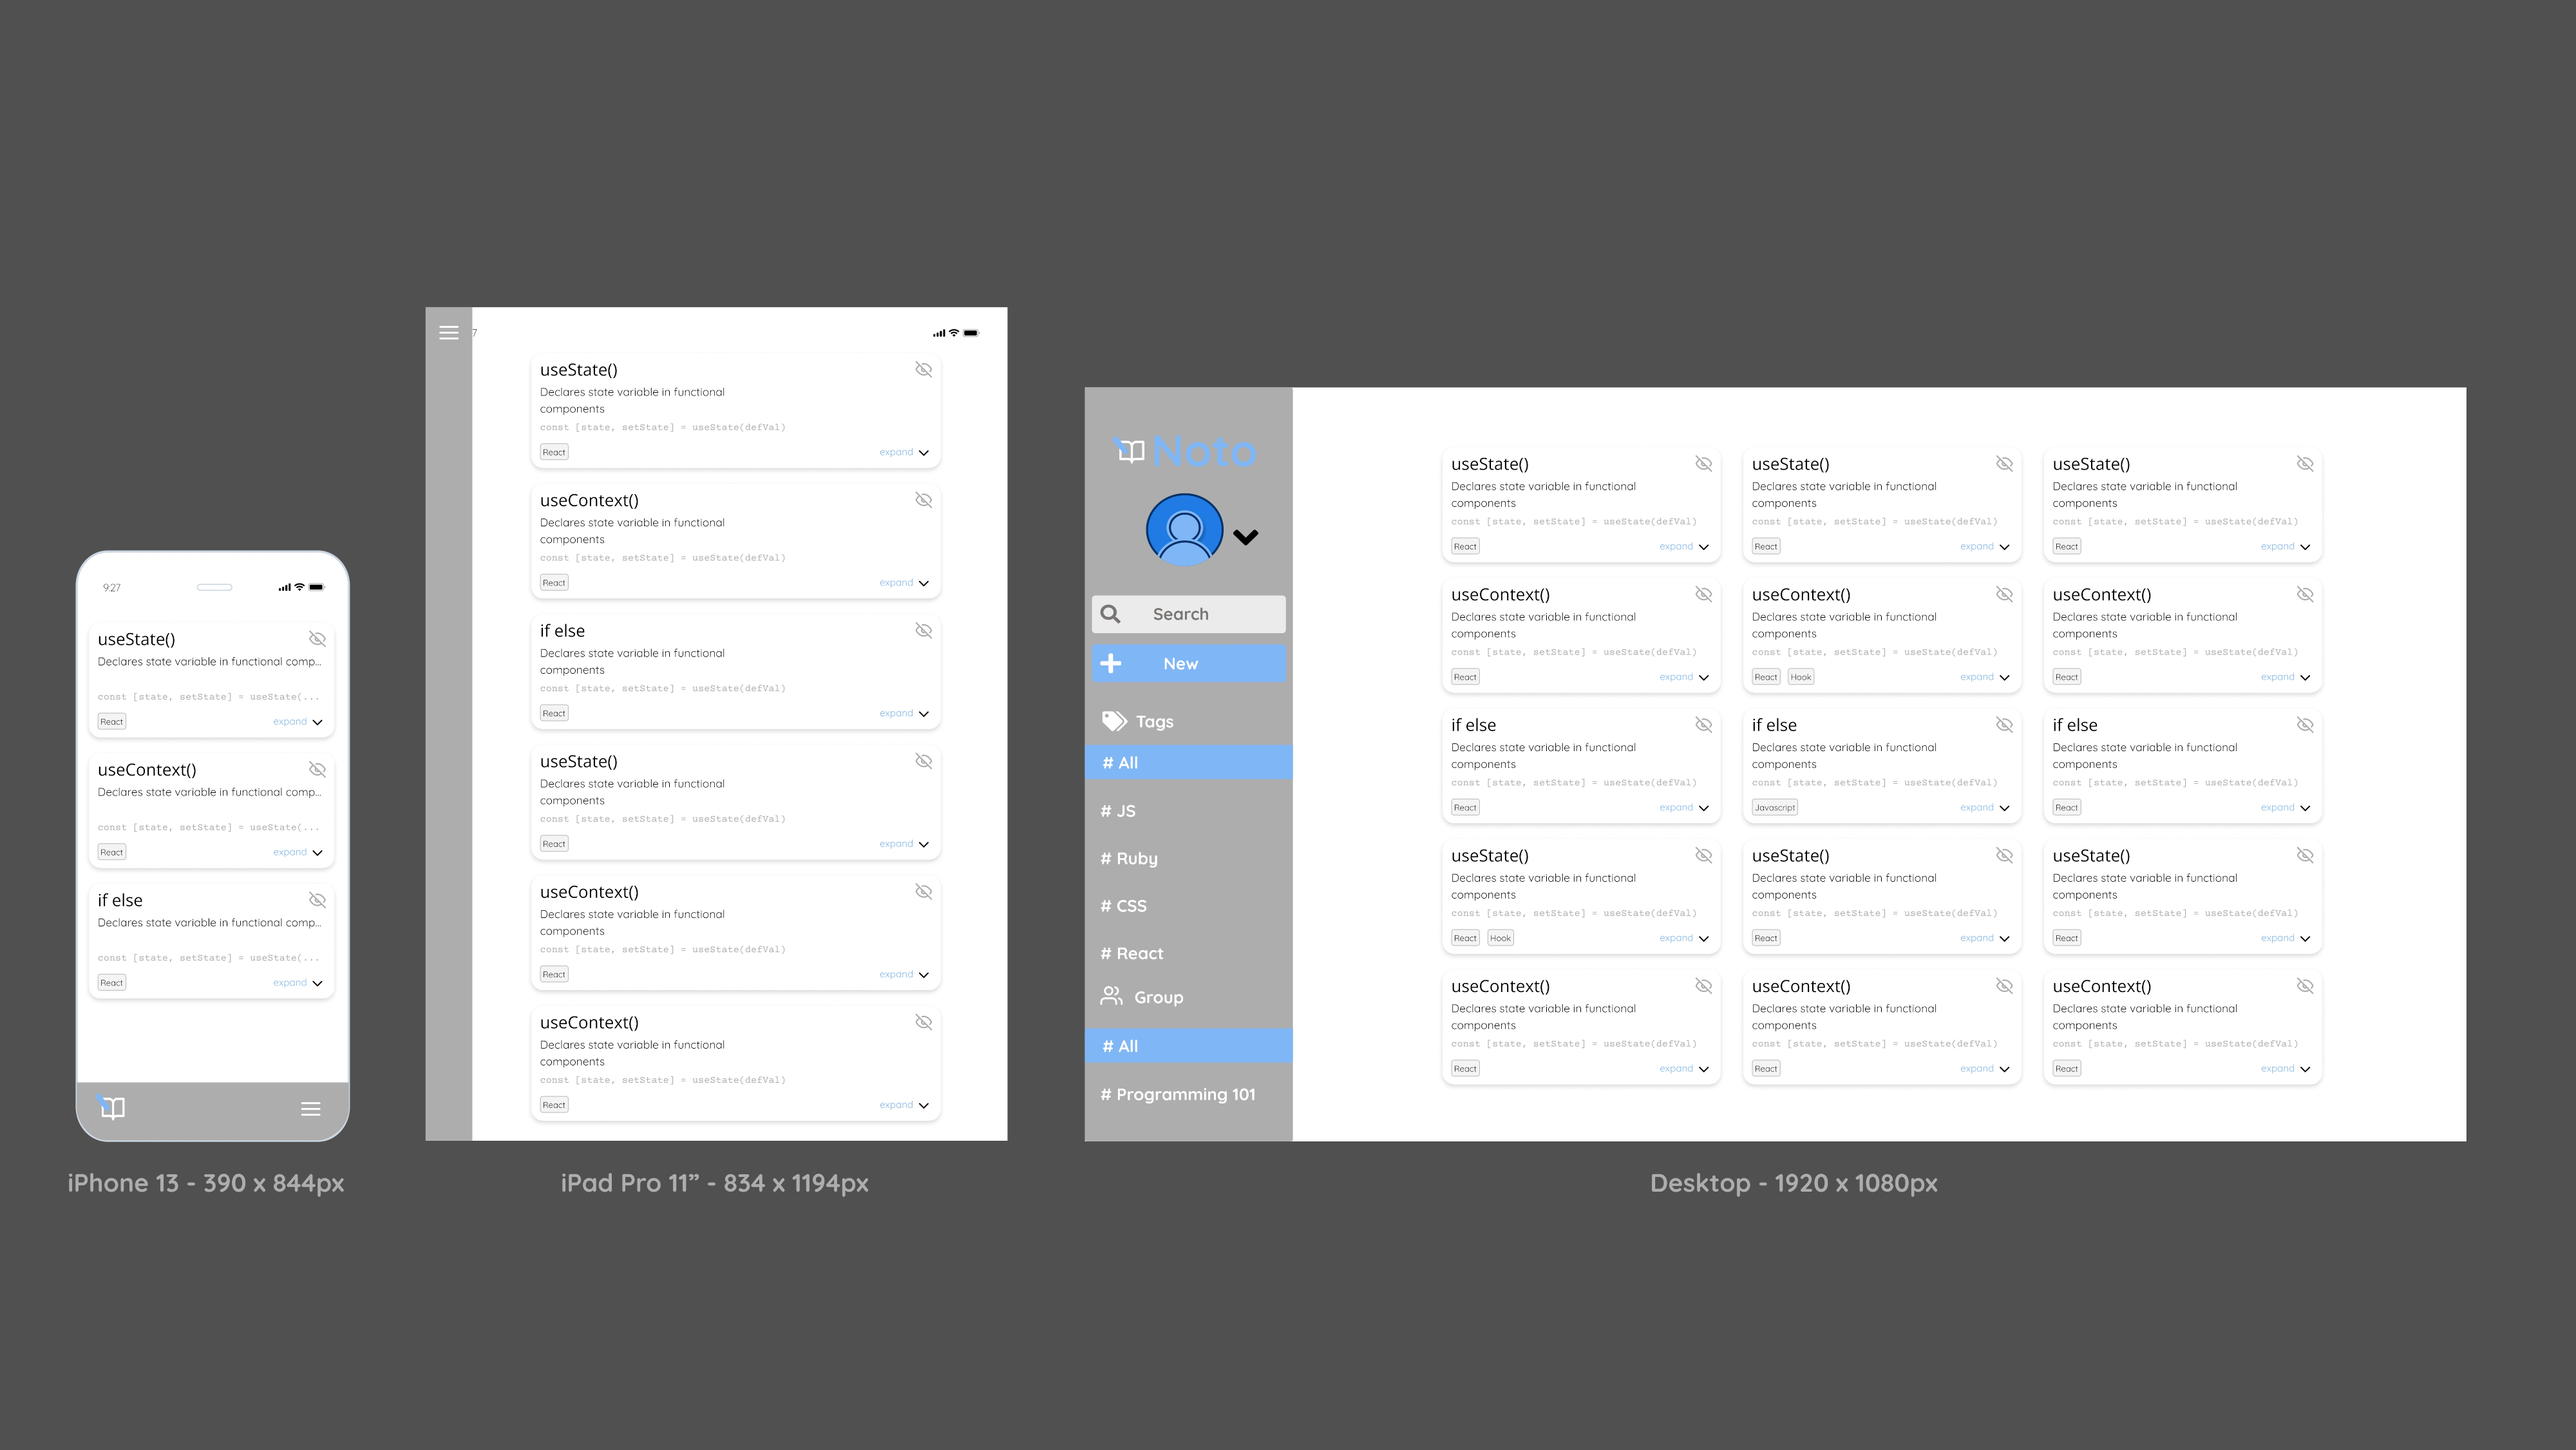Toggle eye icon on iPhone useContext() card

[317, 770]
